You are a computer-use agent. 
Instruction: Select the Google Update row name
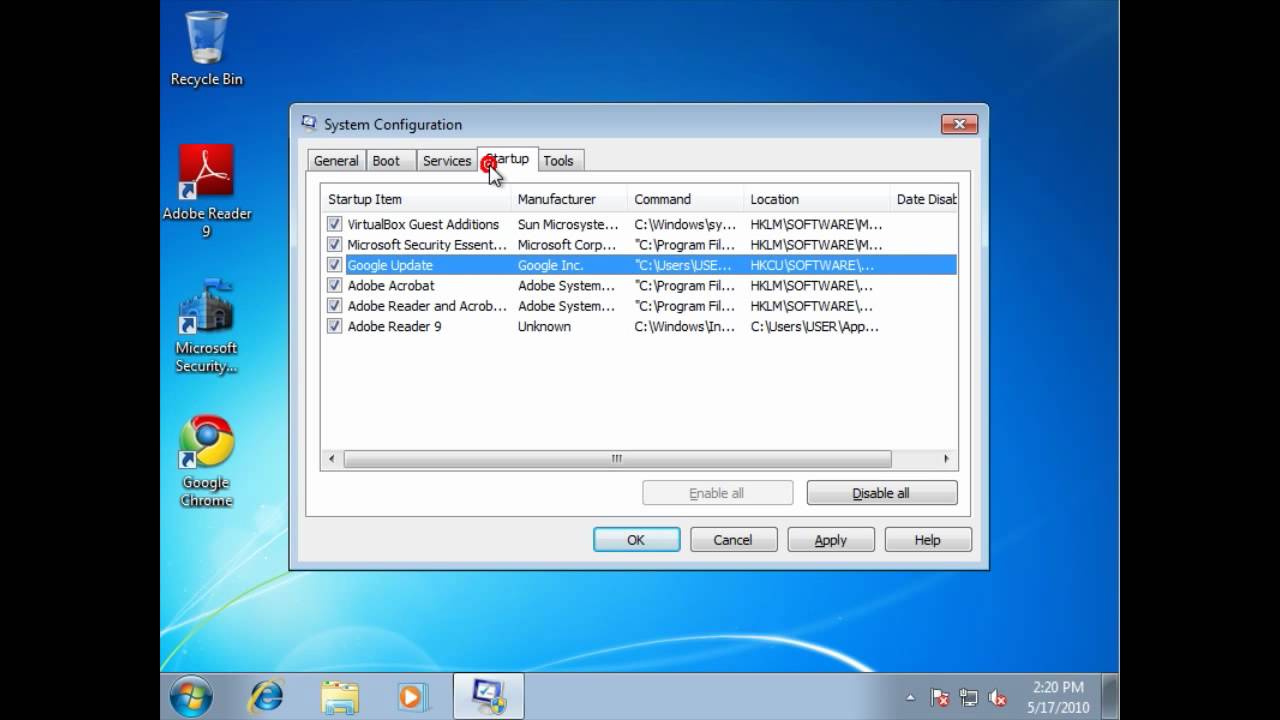point(390,265)
